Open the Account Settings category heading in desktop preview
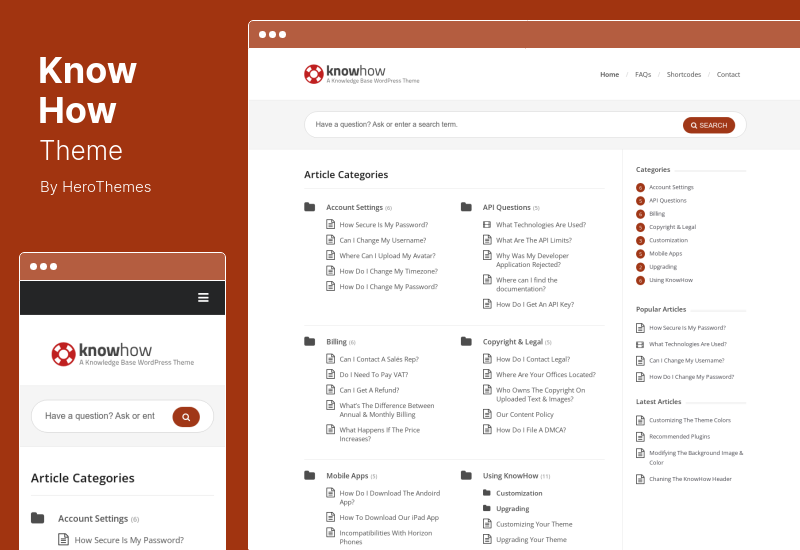800x550 pixels. tap(354, 207)
